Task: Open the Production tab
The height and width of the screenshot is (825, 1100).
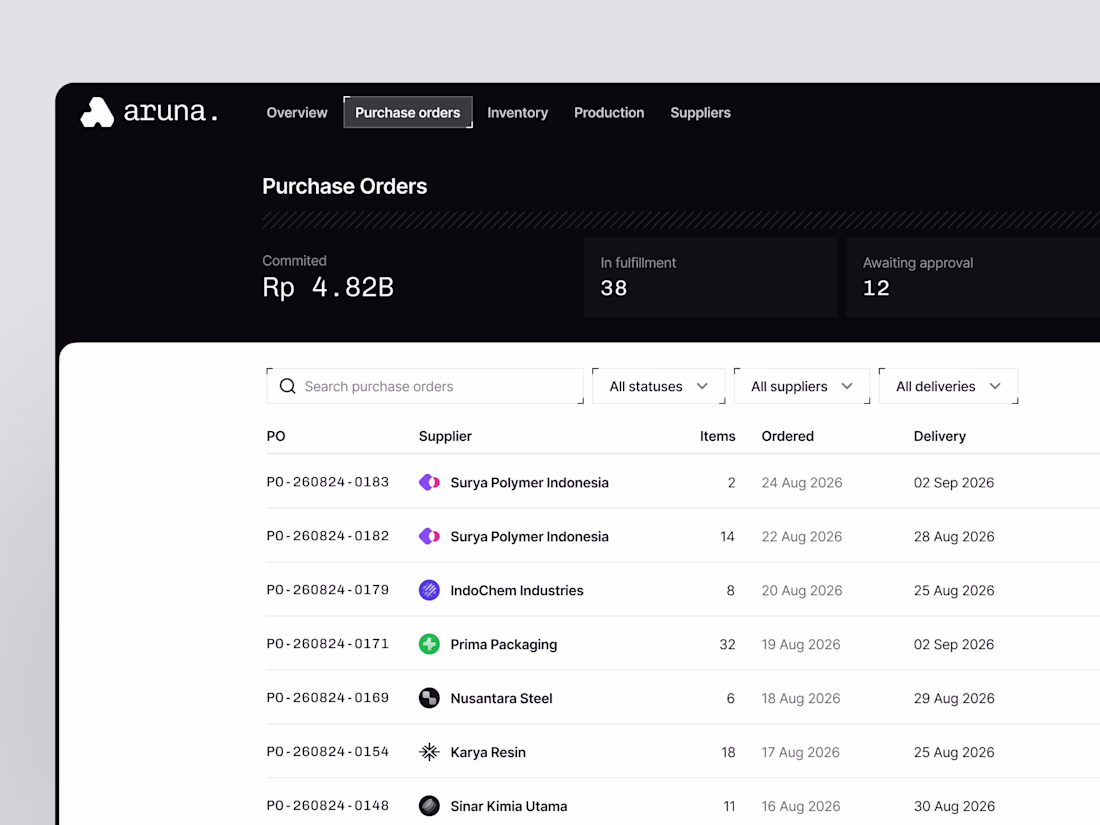Action: tap(609, 112)
